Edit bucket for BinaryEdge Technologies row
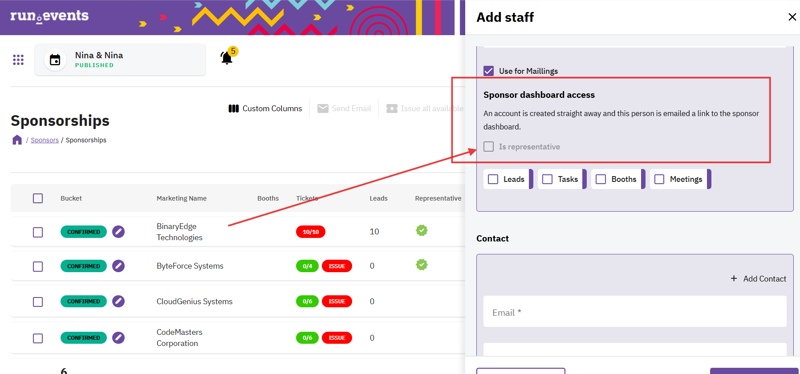The width and height of the screenshot is (800, 374). click(x=118, y=232)
